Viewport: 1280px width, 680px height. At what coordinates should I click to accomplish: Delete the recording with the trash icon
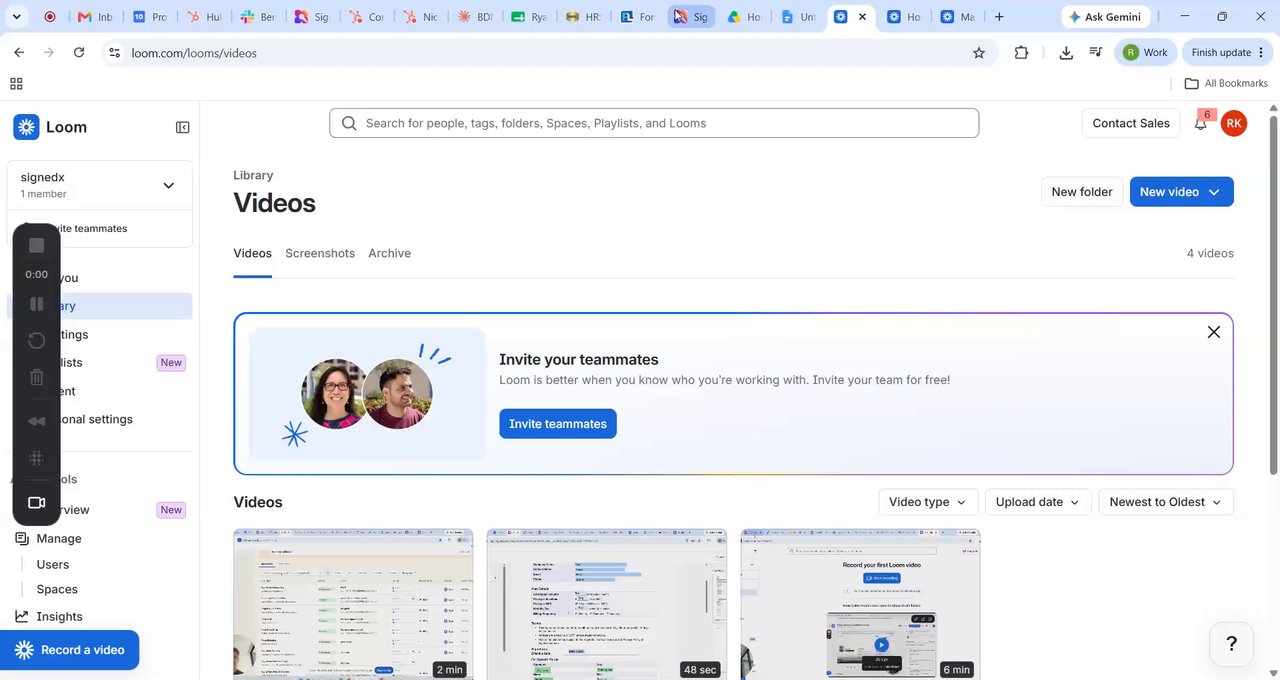click(x=37, y=377)
